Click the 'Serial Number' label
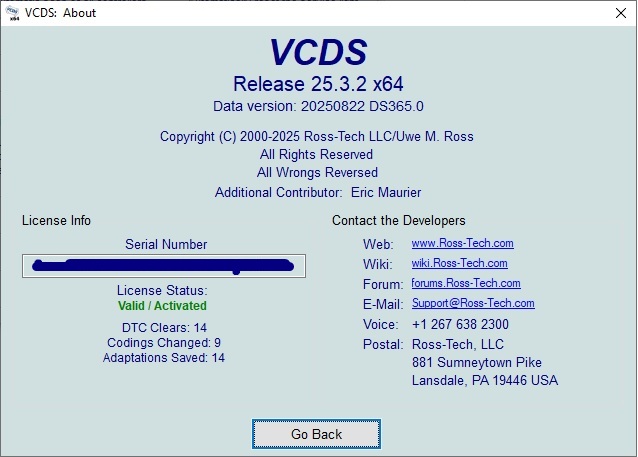The image size is (638, 457). point(166,244)
